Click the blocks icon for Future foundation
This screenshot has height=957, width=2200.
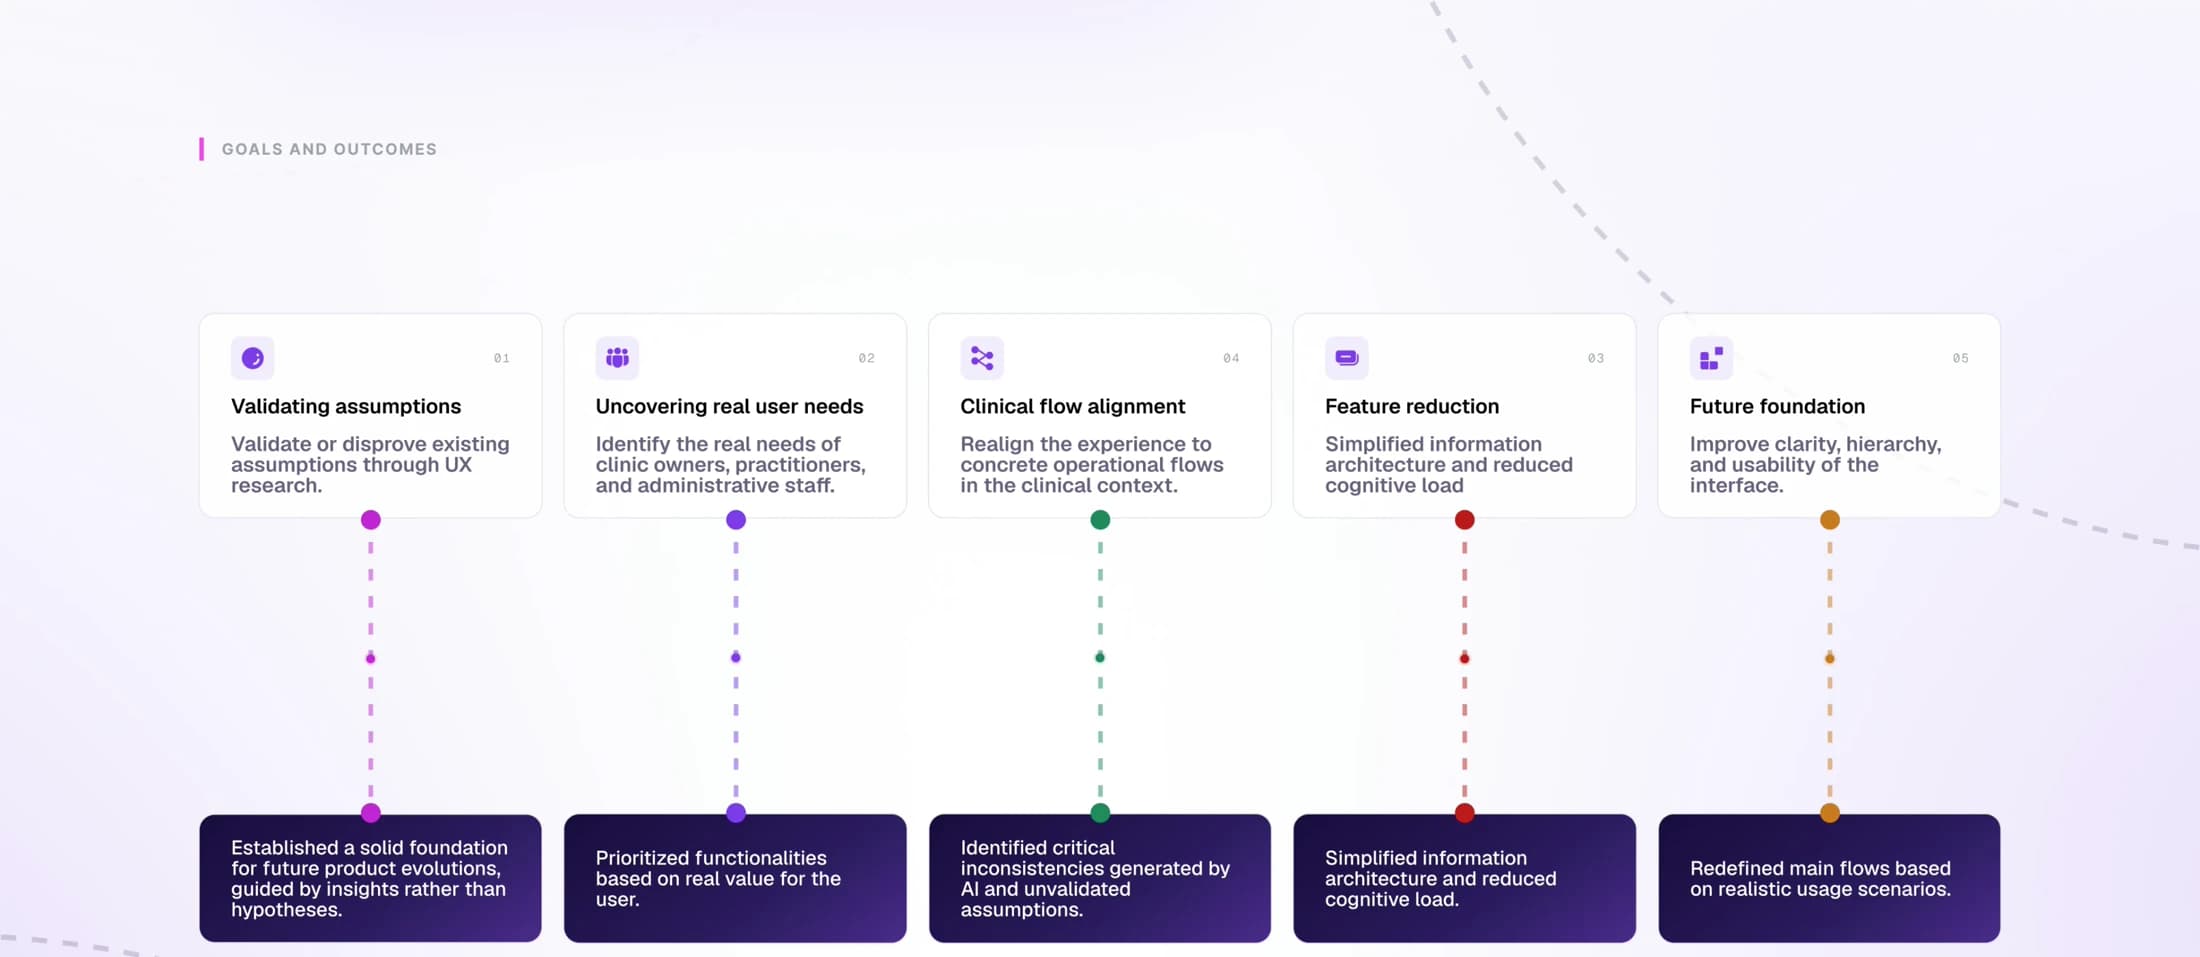tap(1711, 358)
